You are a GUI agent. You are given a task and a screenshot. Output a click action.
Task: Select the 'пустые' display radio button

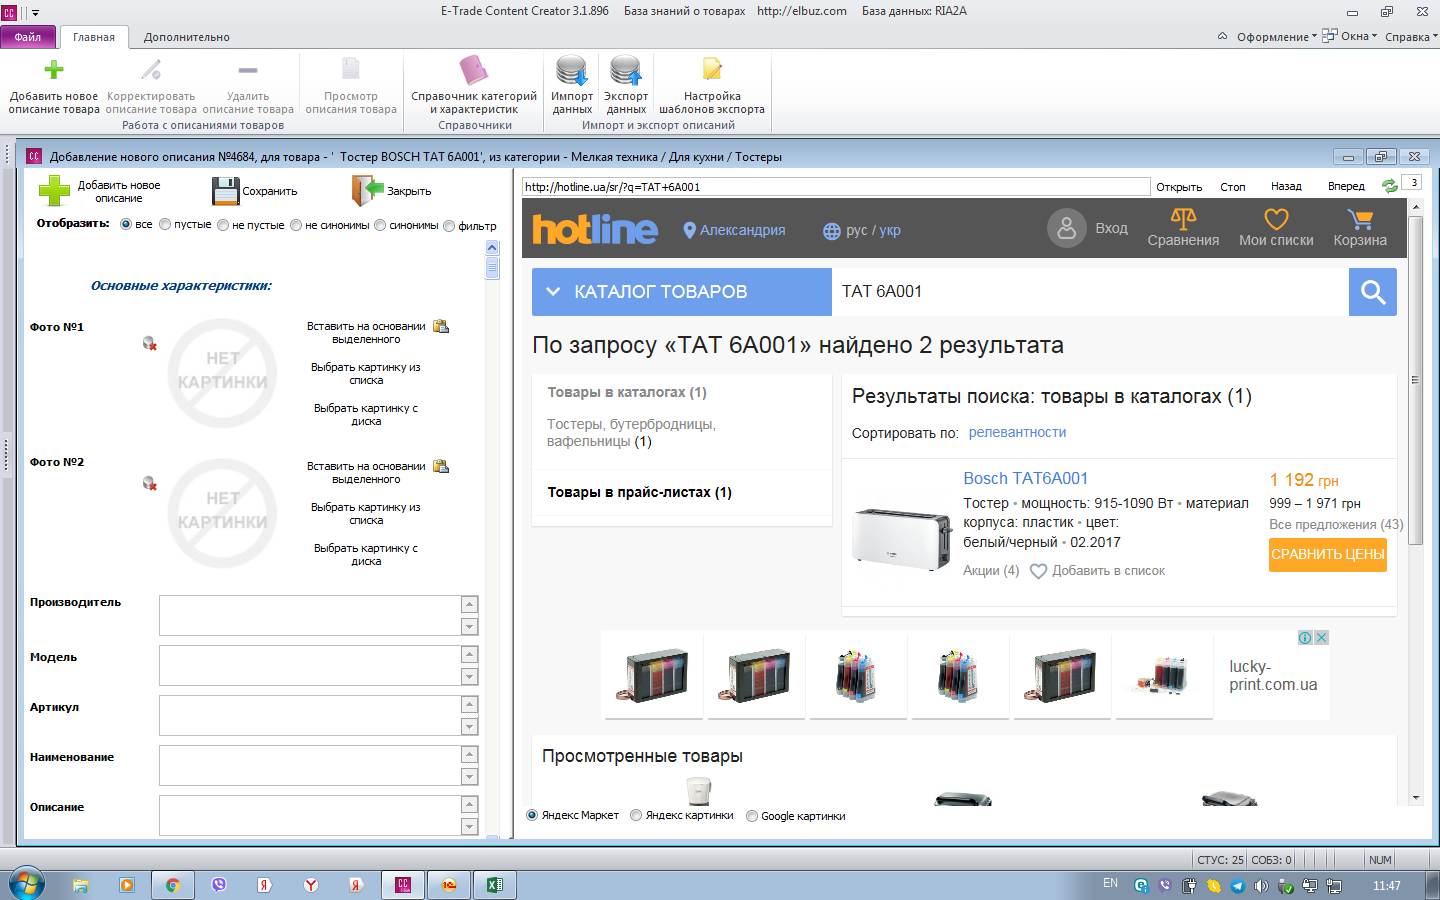[x=165, y=225]
